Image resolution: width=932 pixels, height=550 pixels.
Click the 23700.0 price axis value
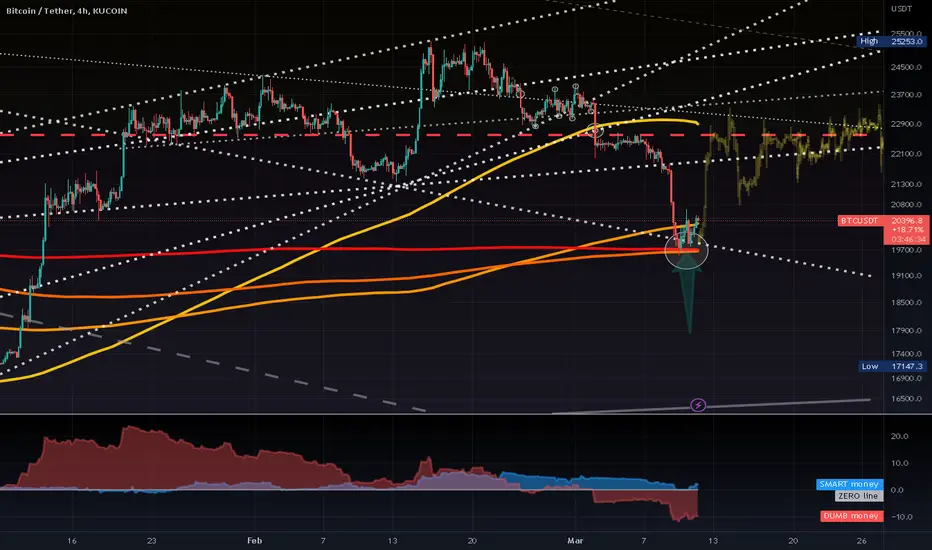(906, 95)
